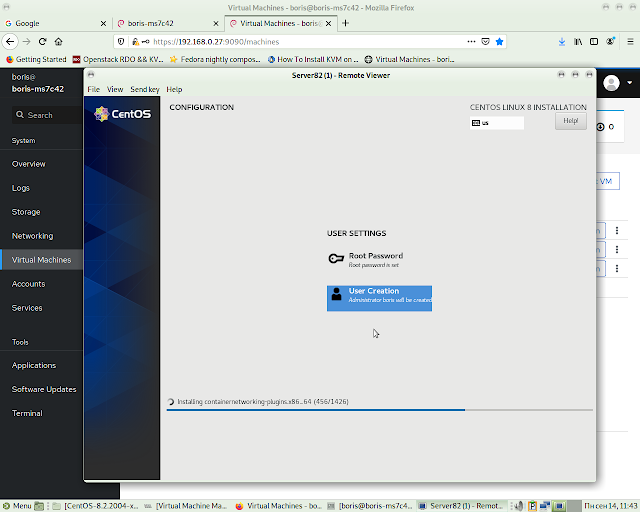Open the Firefox account icon
640x512 pixels.
[x=611, y=42]
